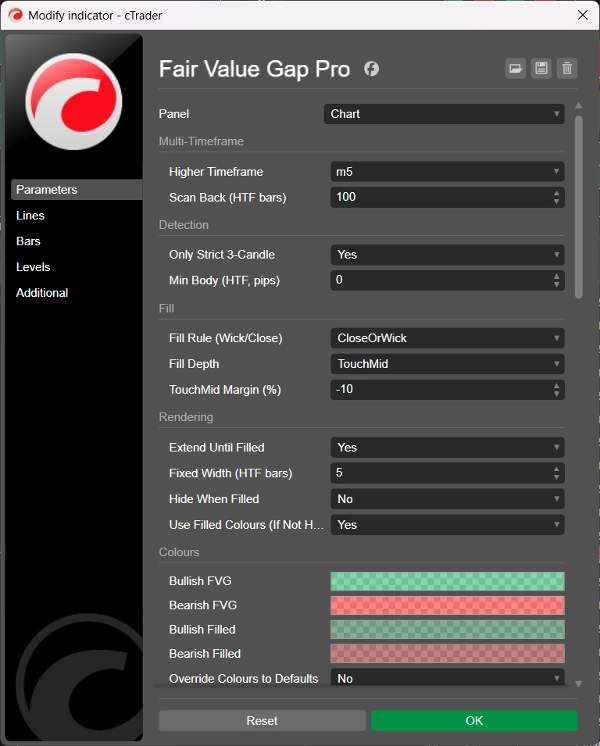
Task: Open the Extend Until Filled option
Action: click(447, 448)
